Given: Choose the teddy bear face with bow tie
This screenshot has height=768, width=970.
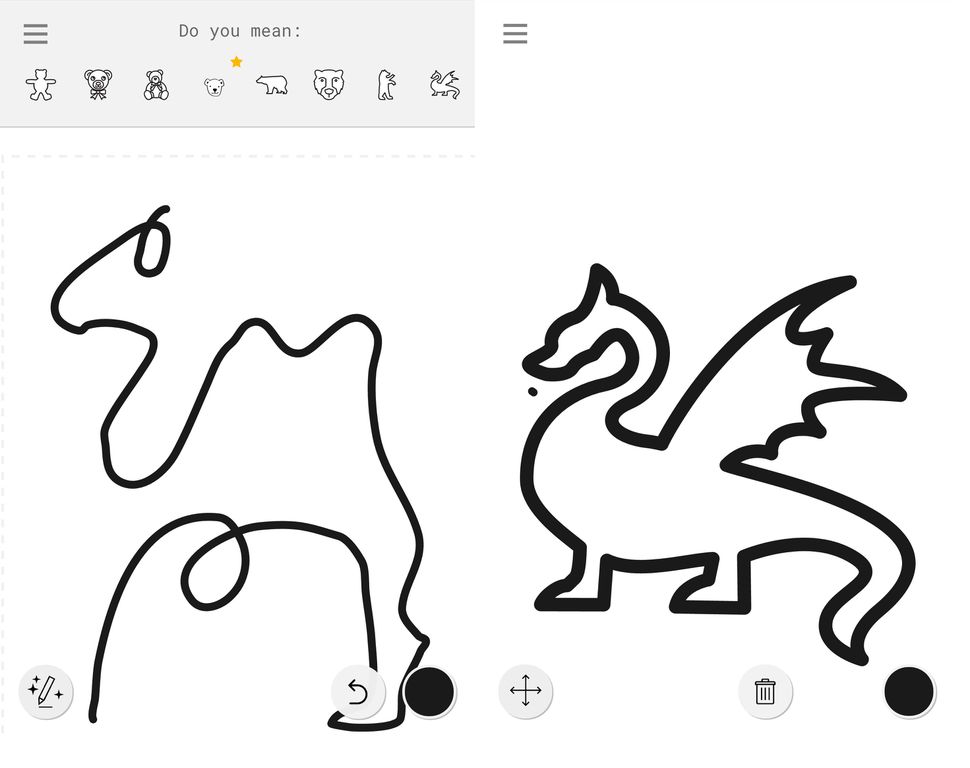Looking at the screenshot, I should [x=98, y=85].
